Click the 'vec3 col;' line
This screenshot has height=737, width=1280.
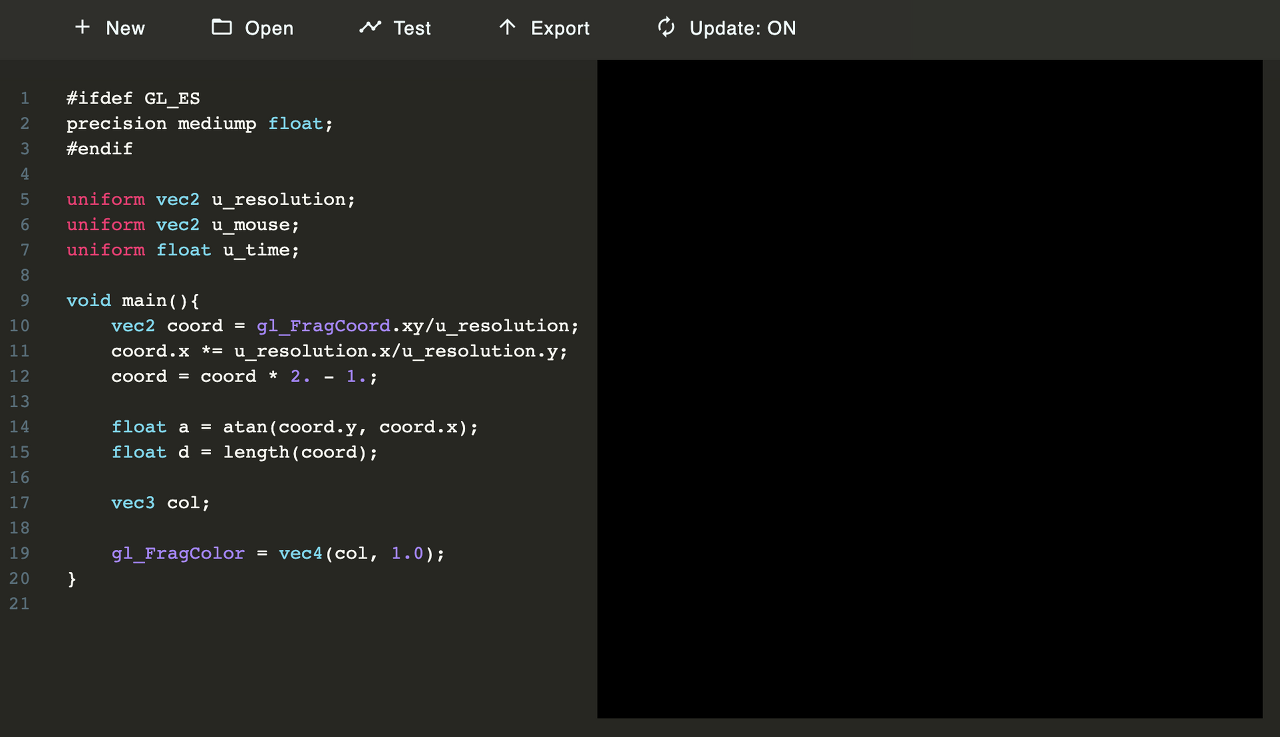161,503
